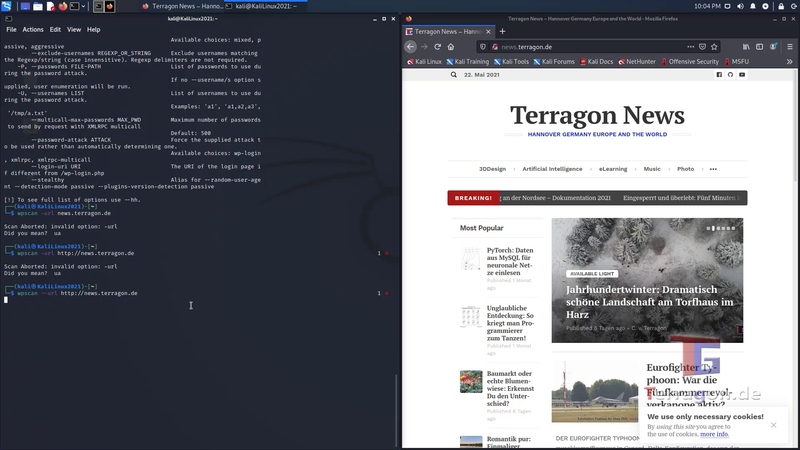Open the Terragon Facebook icon
Image resolution: width=800 pixels, height=450 pixels.
719,74
